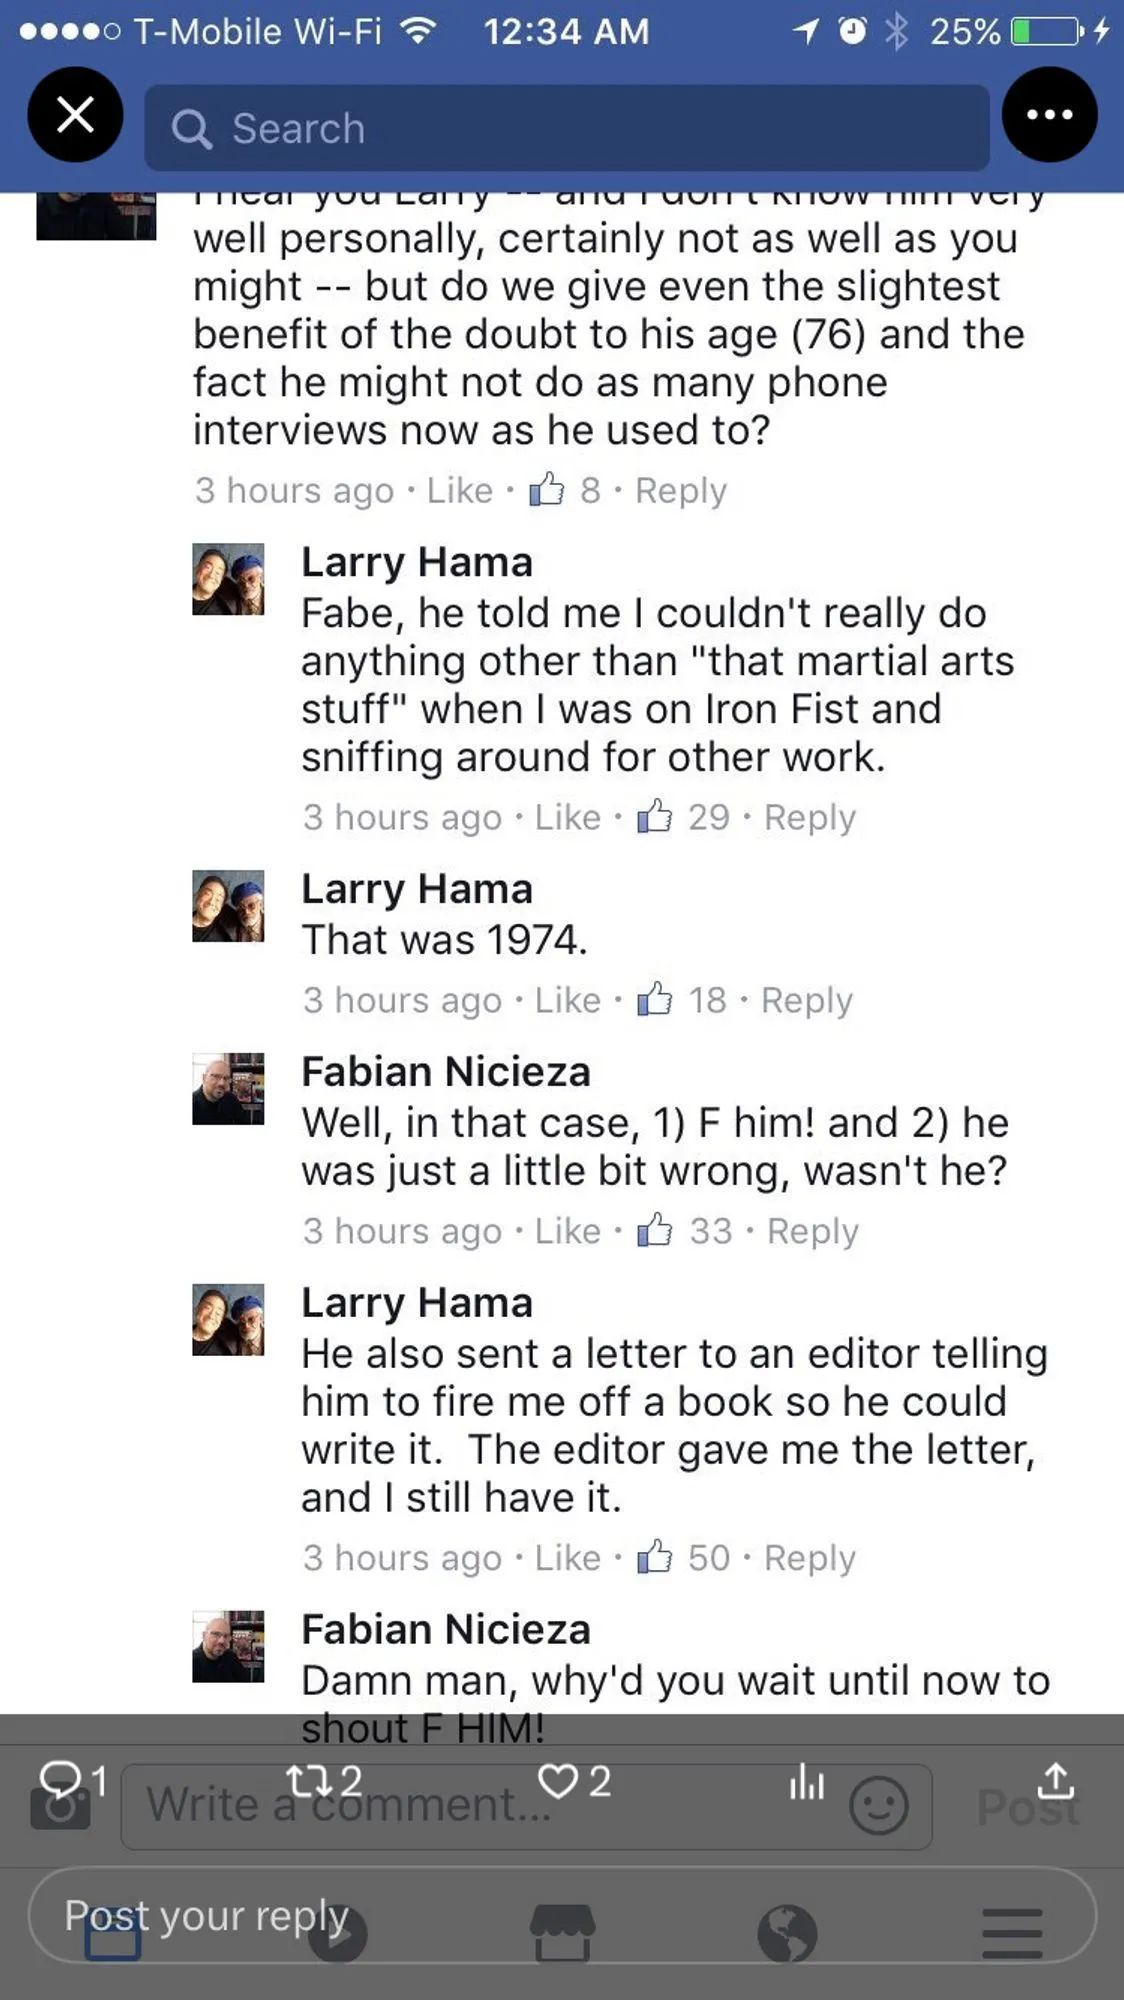Tap Larry Hama's avatar beside the 1974 comment

pyautogui.click(x=228, y=906)
